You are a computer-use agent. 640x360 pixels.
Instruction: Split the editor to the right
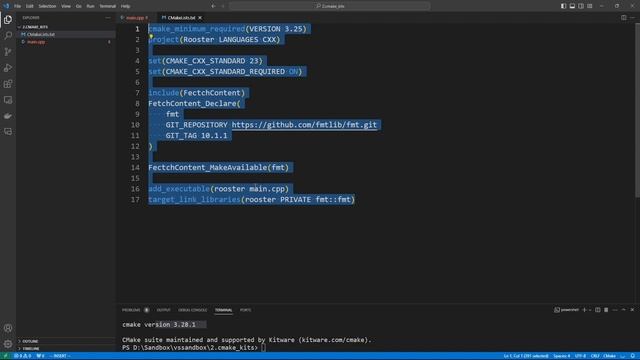[624, 18]
